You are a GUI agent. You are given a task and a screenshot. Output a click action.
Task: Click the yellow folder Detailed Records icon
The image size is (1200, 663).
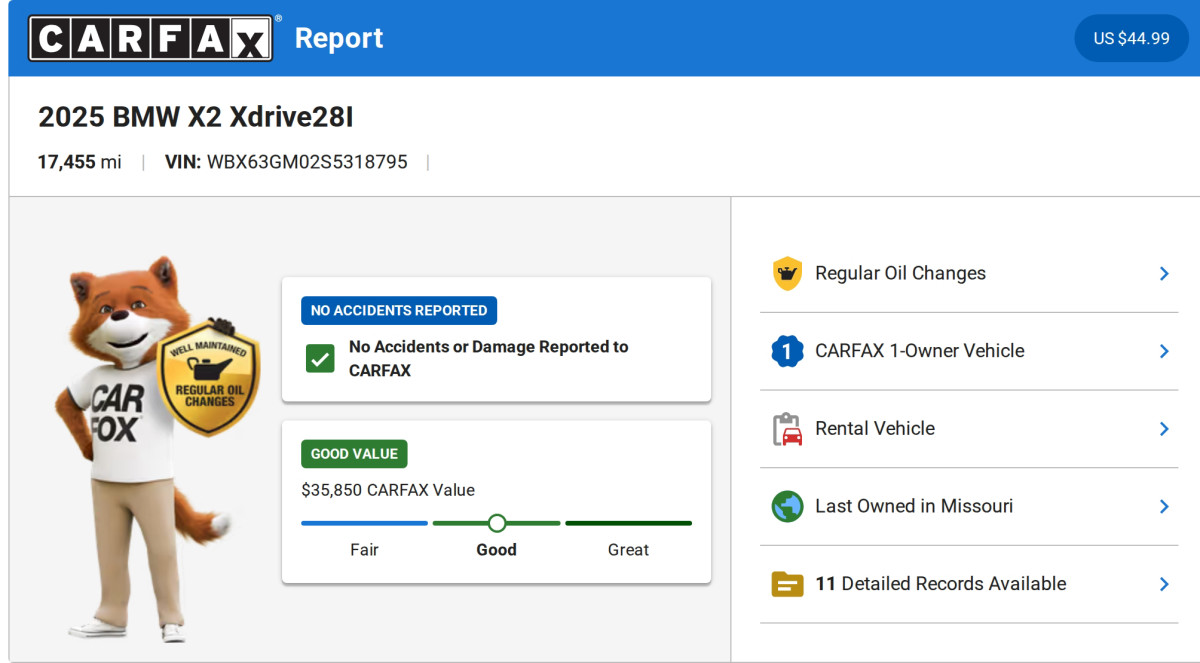click(788, 584)
